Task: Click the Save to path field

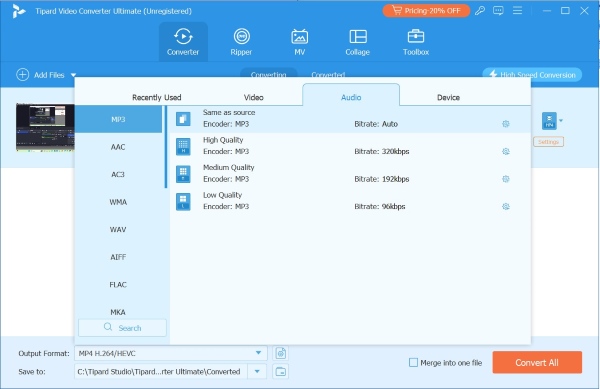Action: pyautogui.click(x=161, y=371)
